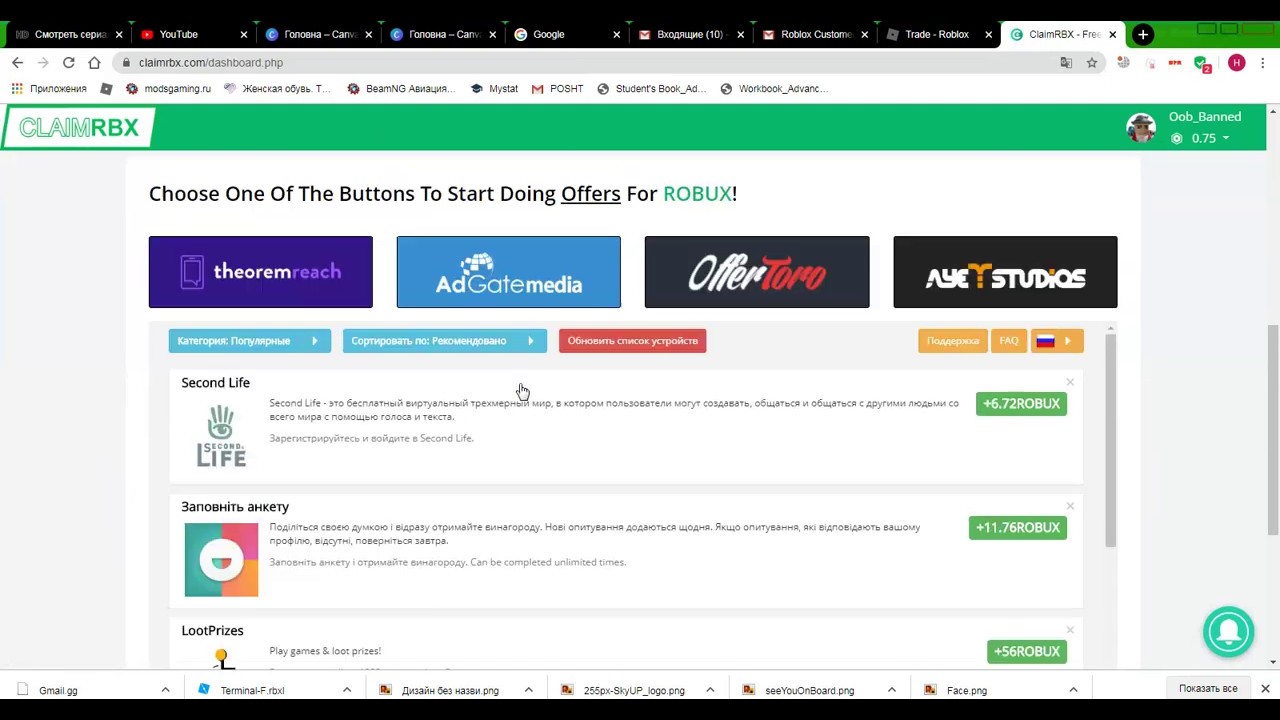Click the browser back arrow
1280x720 pixels.
point(17,62)
